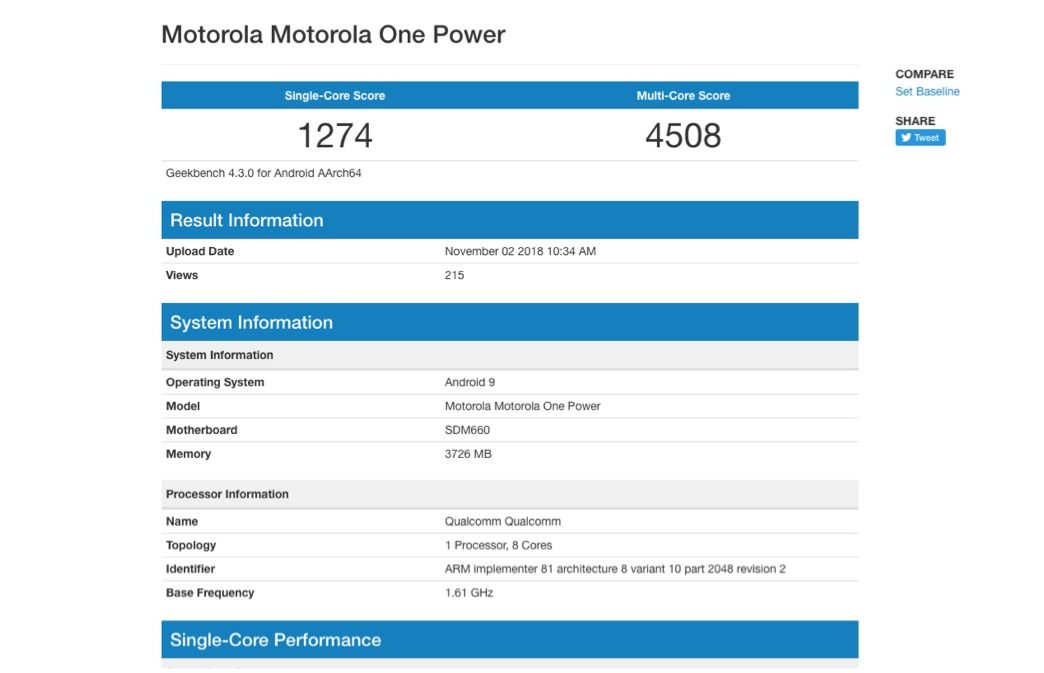Click the Result Information section header
This screenshot has width=1044, height=673.
coord(246,220)
